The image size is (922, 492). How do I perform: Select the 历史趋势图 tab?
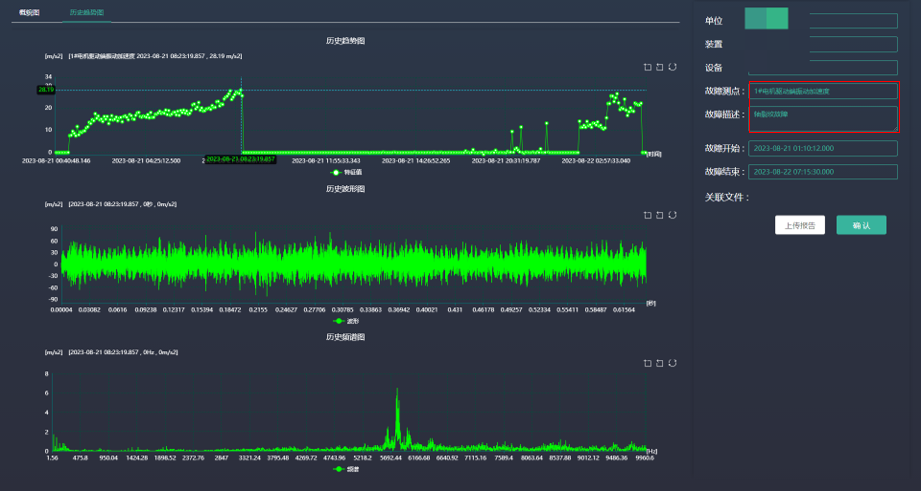click(87, 12)
